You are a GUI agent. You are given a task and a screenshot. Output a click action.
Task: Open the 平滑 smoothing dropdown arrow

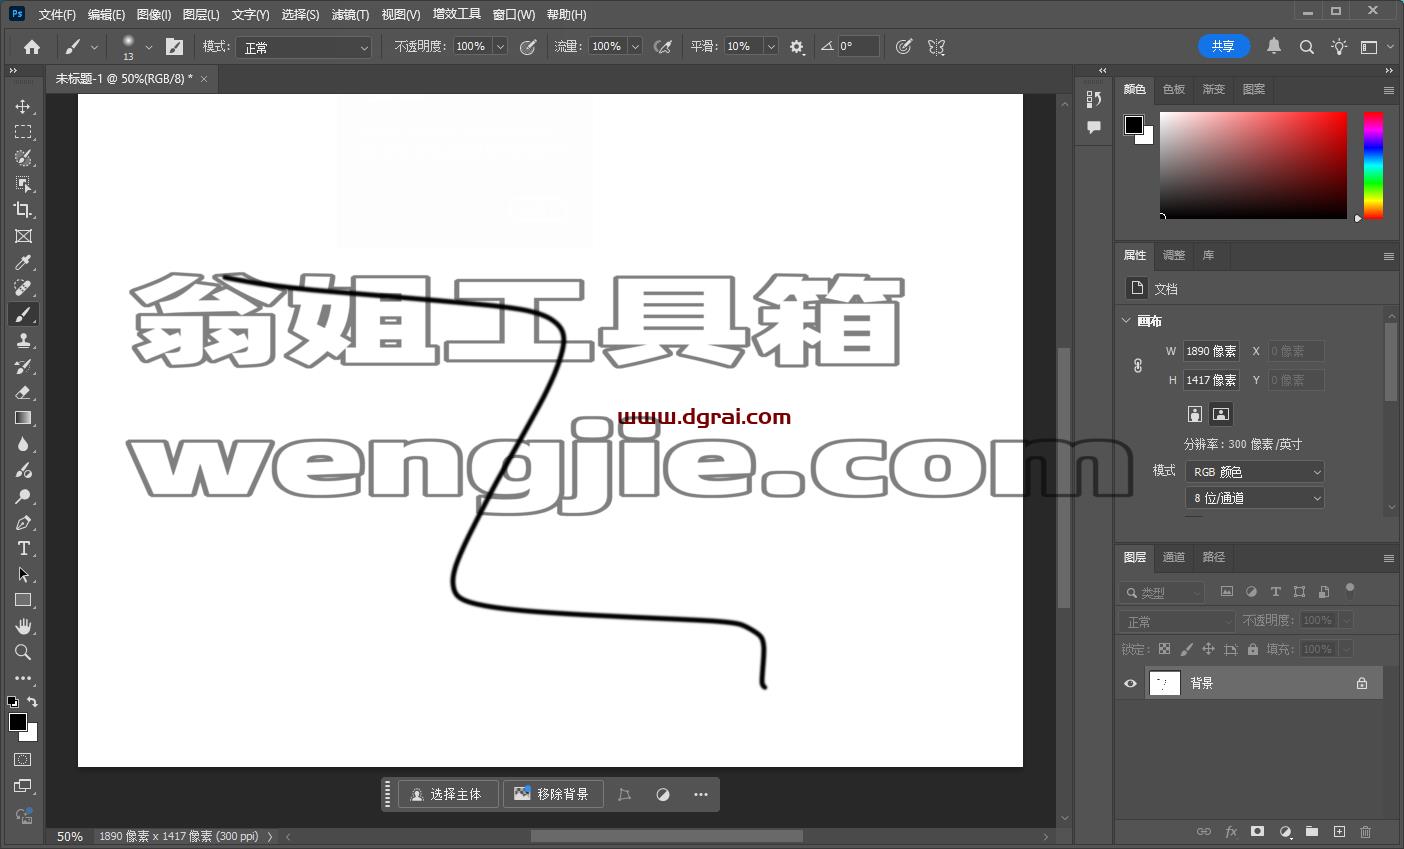[x=771, y=47]
